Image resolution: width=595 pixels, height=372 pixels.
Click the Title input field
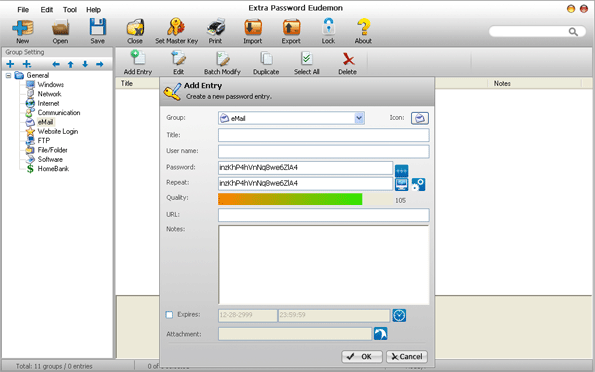[324, 135]
